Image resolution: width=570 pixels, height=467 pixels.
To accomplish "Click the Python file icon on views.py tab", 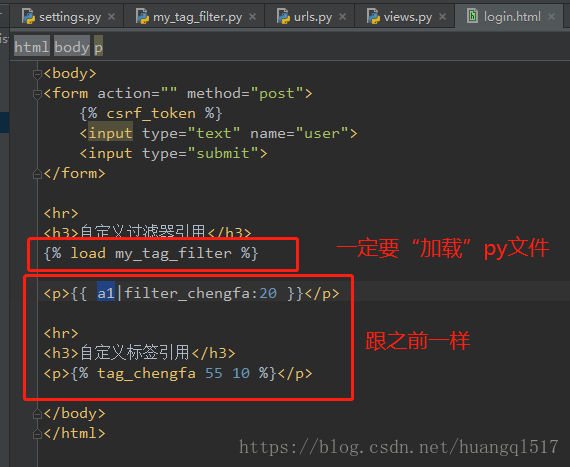I will (373, 16).
